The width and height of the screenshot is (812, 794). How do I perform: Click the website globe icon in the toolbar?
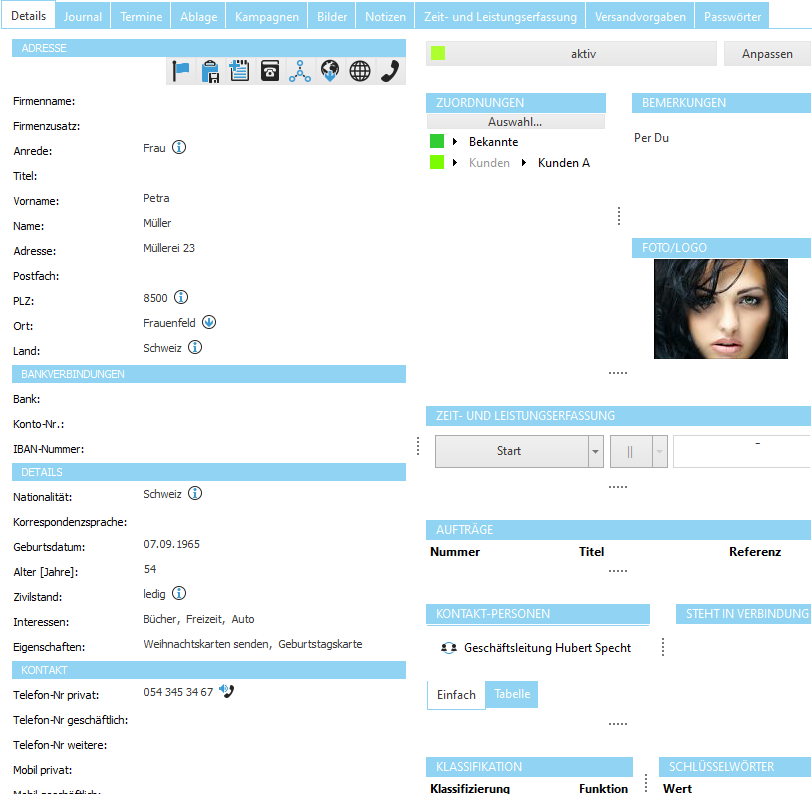coord(359,72)
